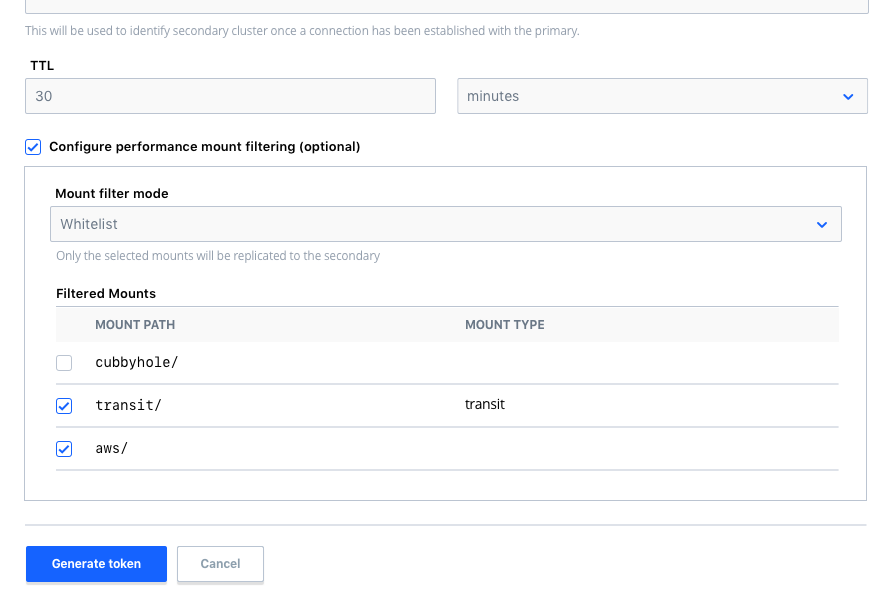Click the chevron arrow on Whitelist dropdown
This screenshot has height=606, width=894.
click(821, 225)
